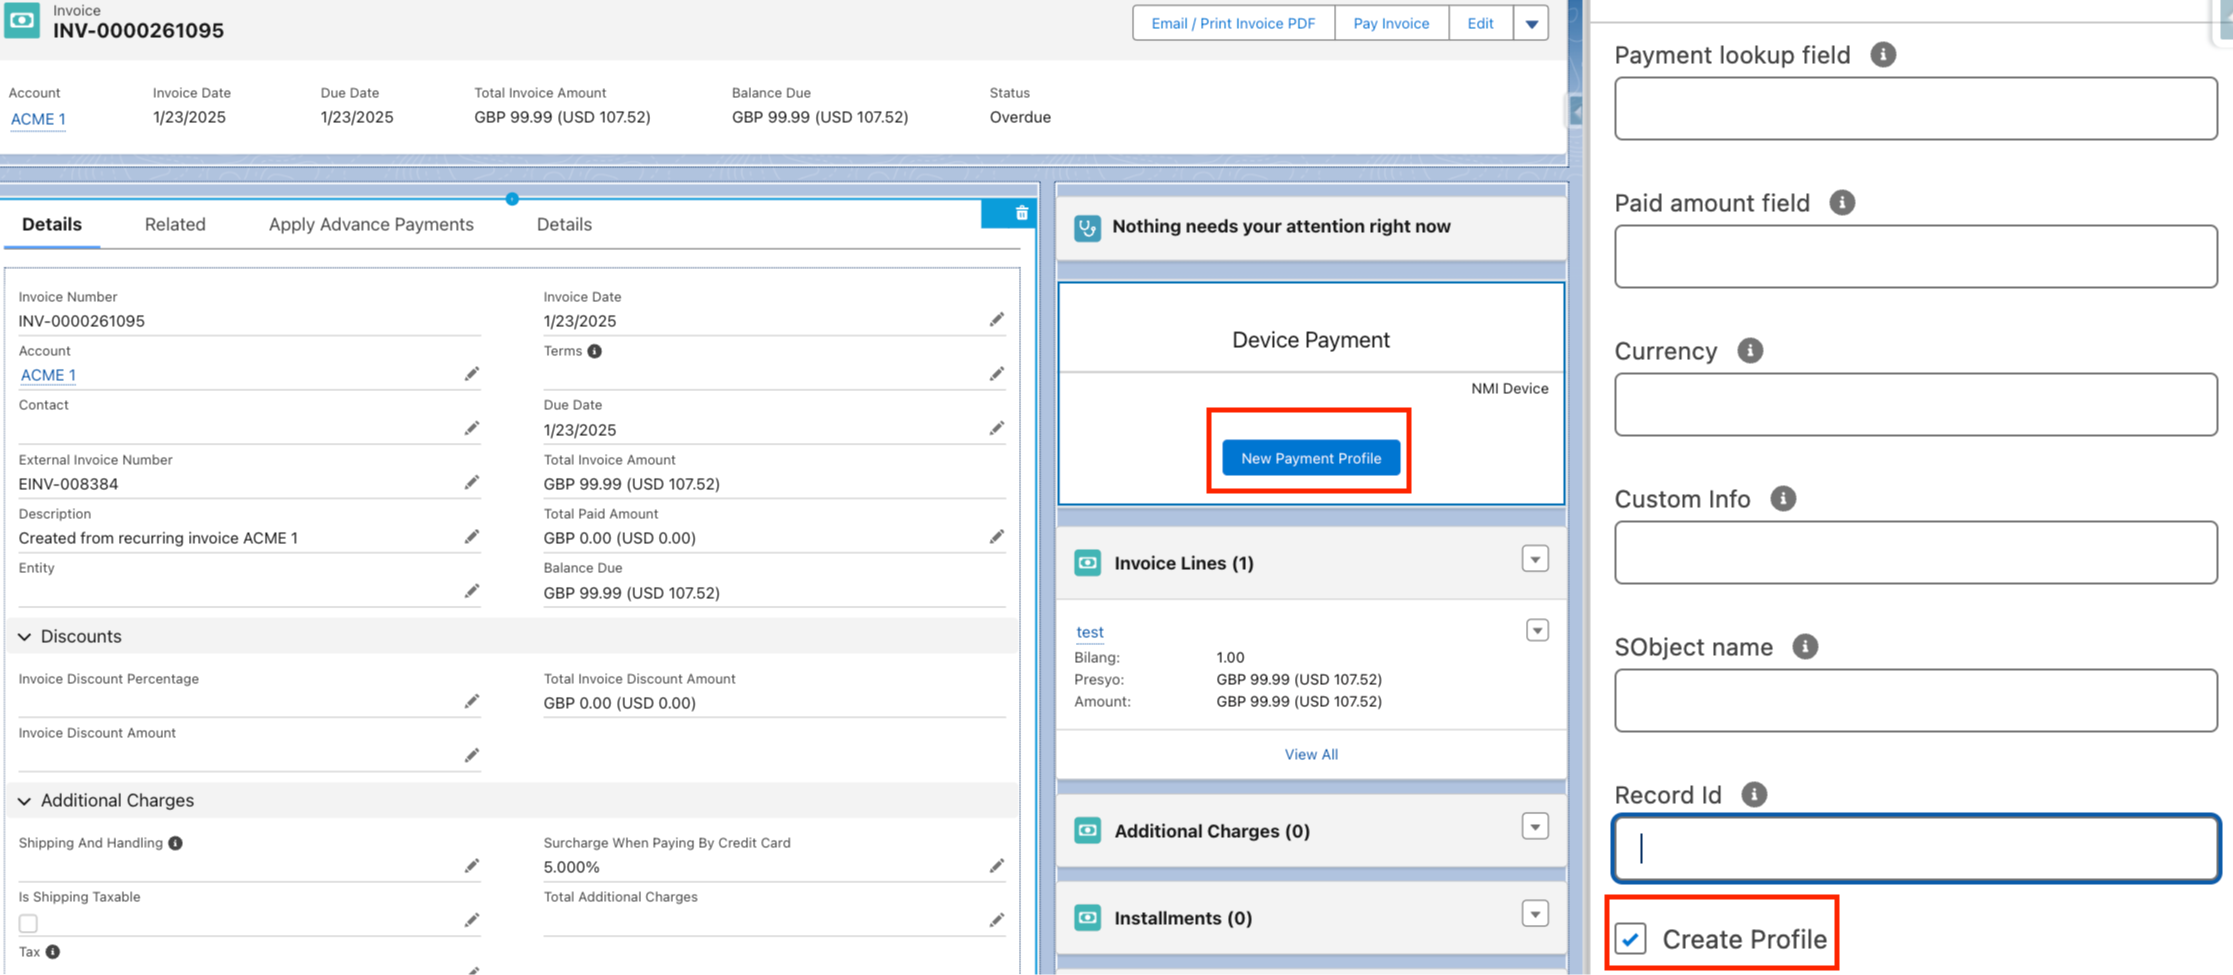Click the Currency input field

tap(1915, 405)
